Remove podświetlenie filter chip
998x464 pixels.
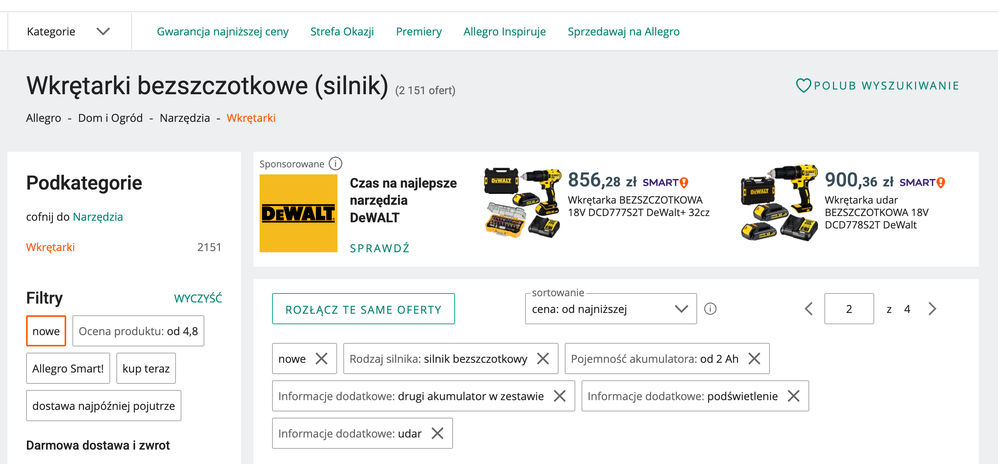pos(793,396)
